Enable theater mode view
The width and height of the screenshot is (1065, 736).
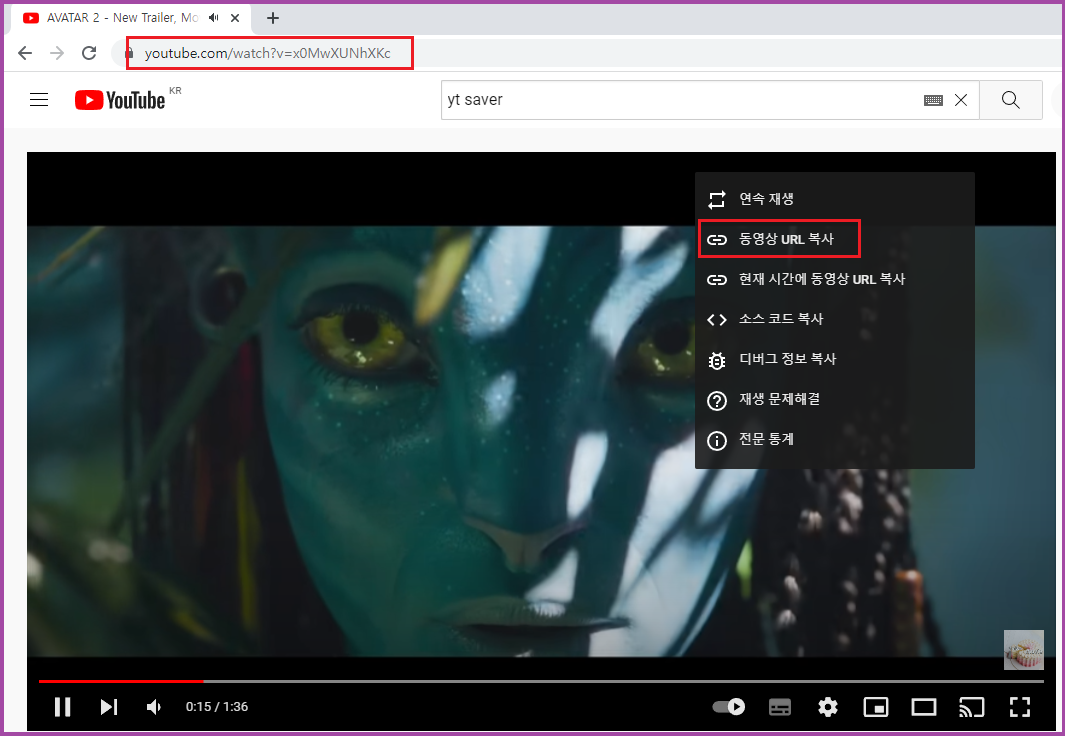(x=924, y=707)
